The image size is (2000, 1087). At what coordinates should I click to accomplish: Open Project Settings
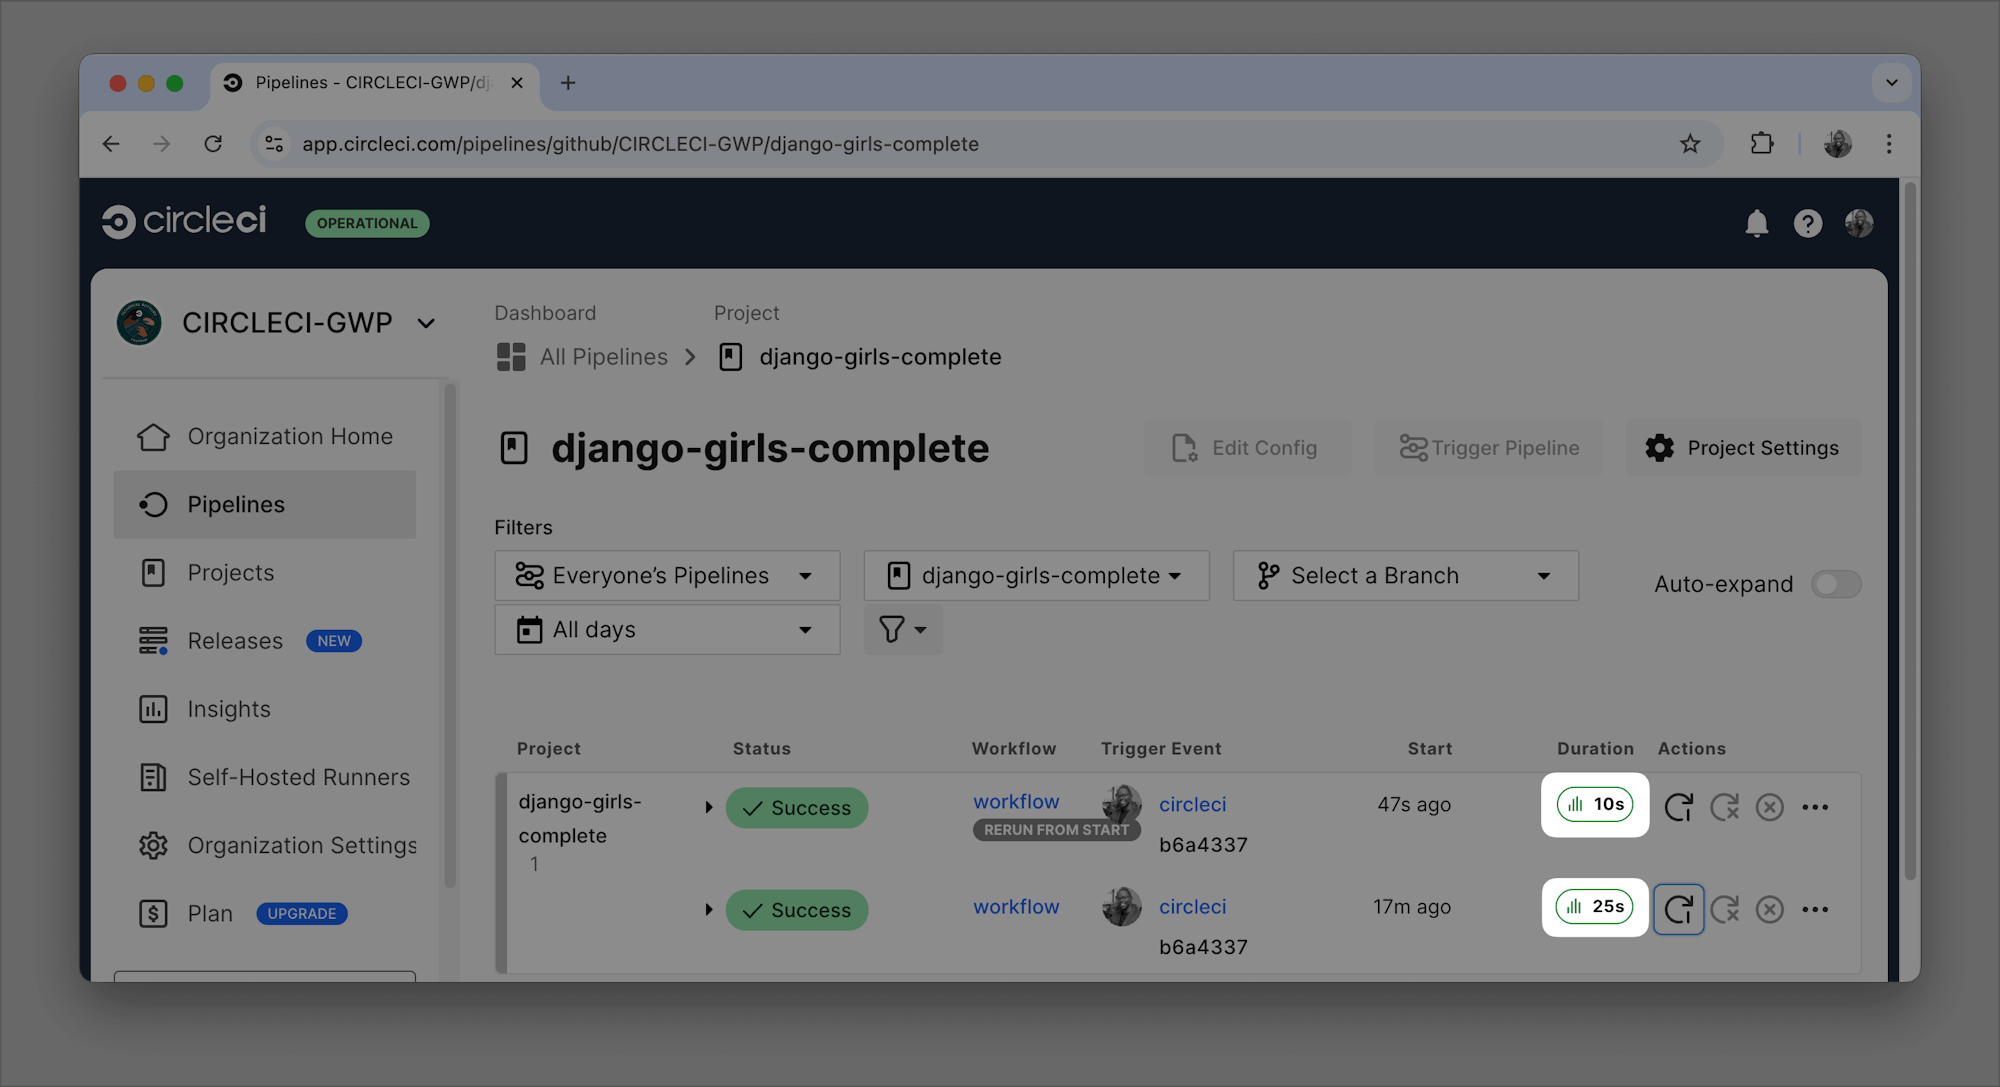coord(1743,448)
